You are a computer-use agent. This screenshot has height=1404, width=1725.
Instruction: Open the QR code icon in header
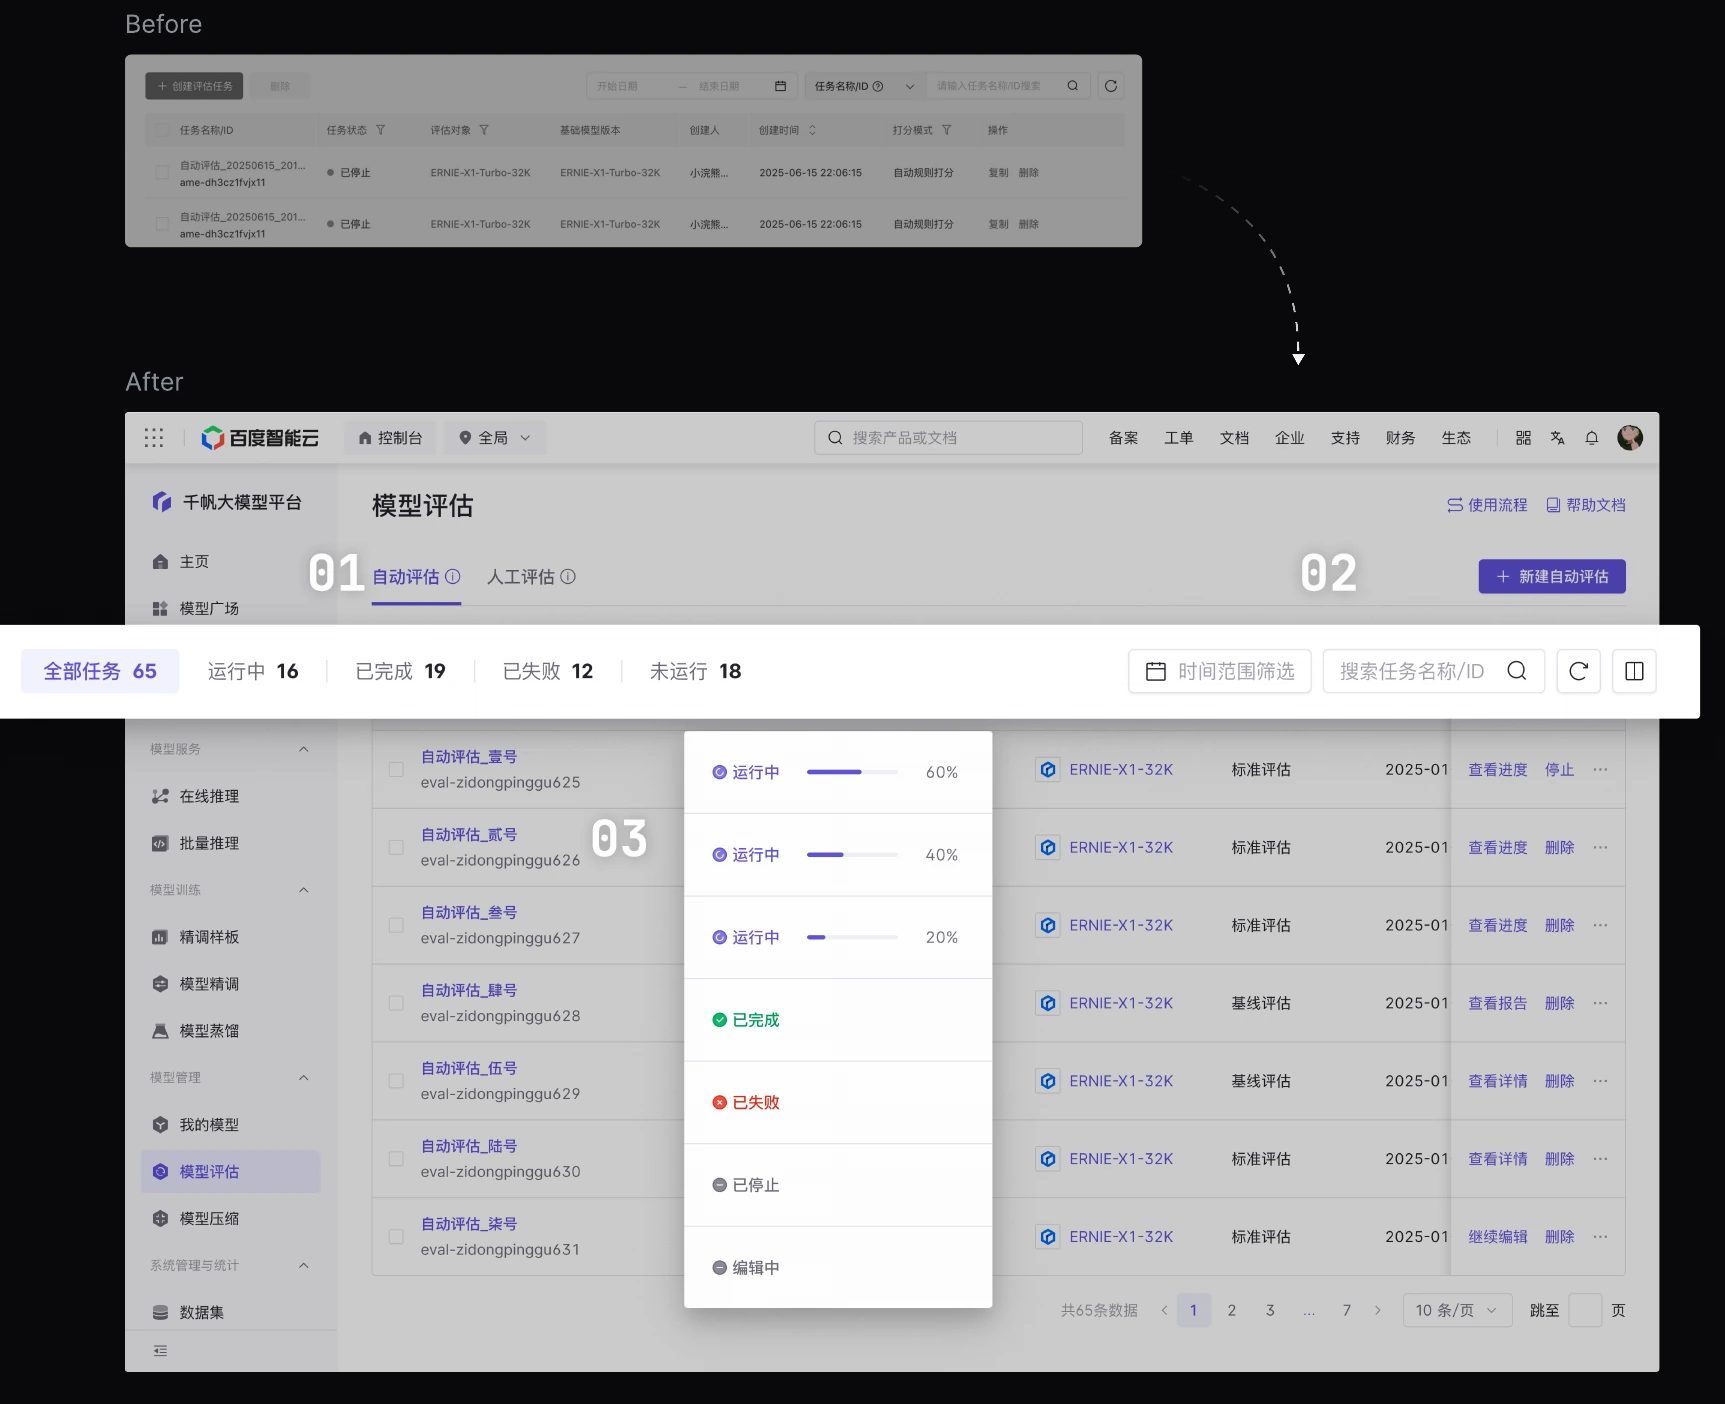click(1523, 438)
